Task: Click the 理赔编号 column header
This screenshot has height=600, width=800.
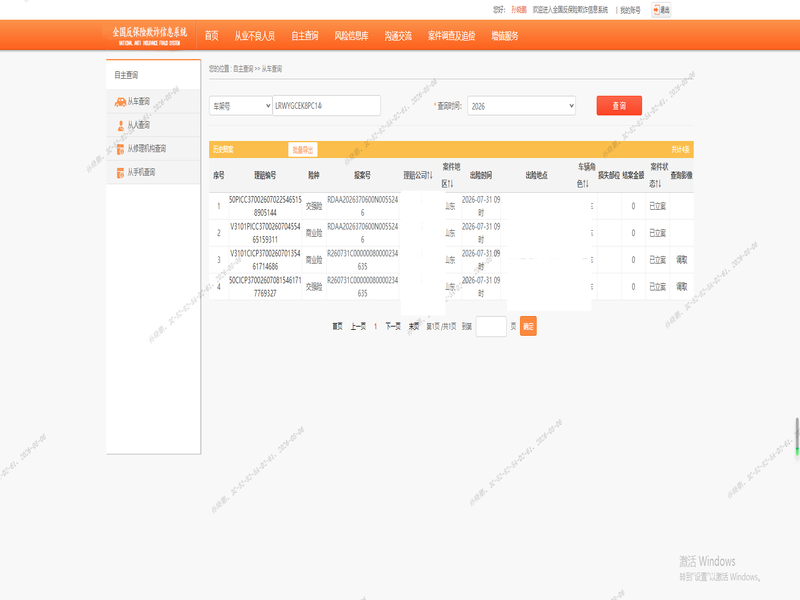Action: (265, 175)
